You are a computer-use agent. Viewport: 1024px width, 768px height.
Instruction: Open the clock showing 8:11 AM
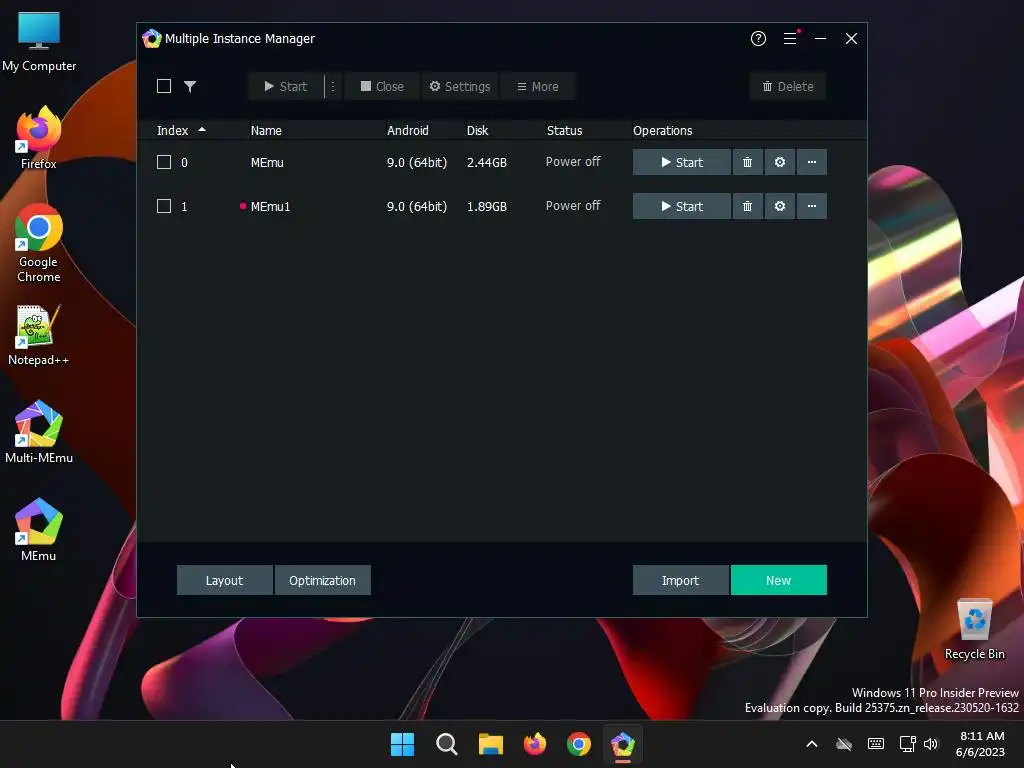point(980,744)
